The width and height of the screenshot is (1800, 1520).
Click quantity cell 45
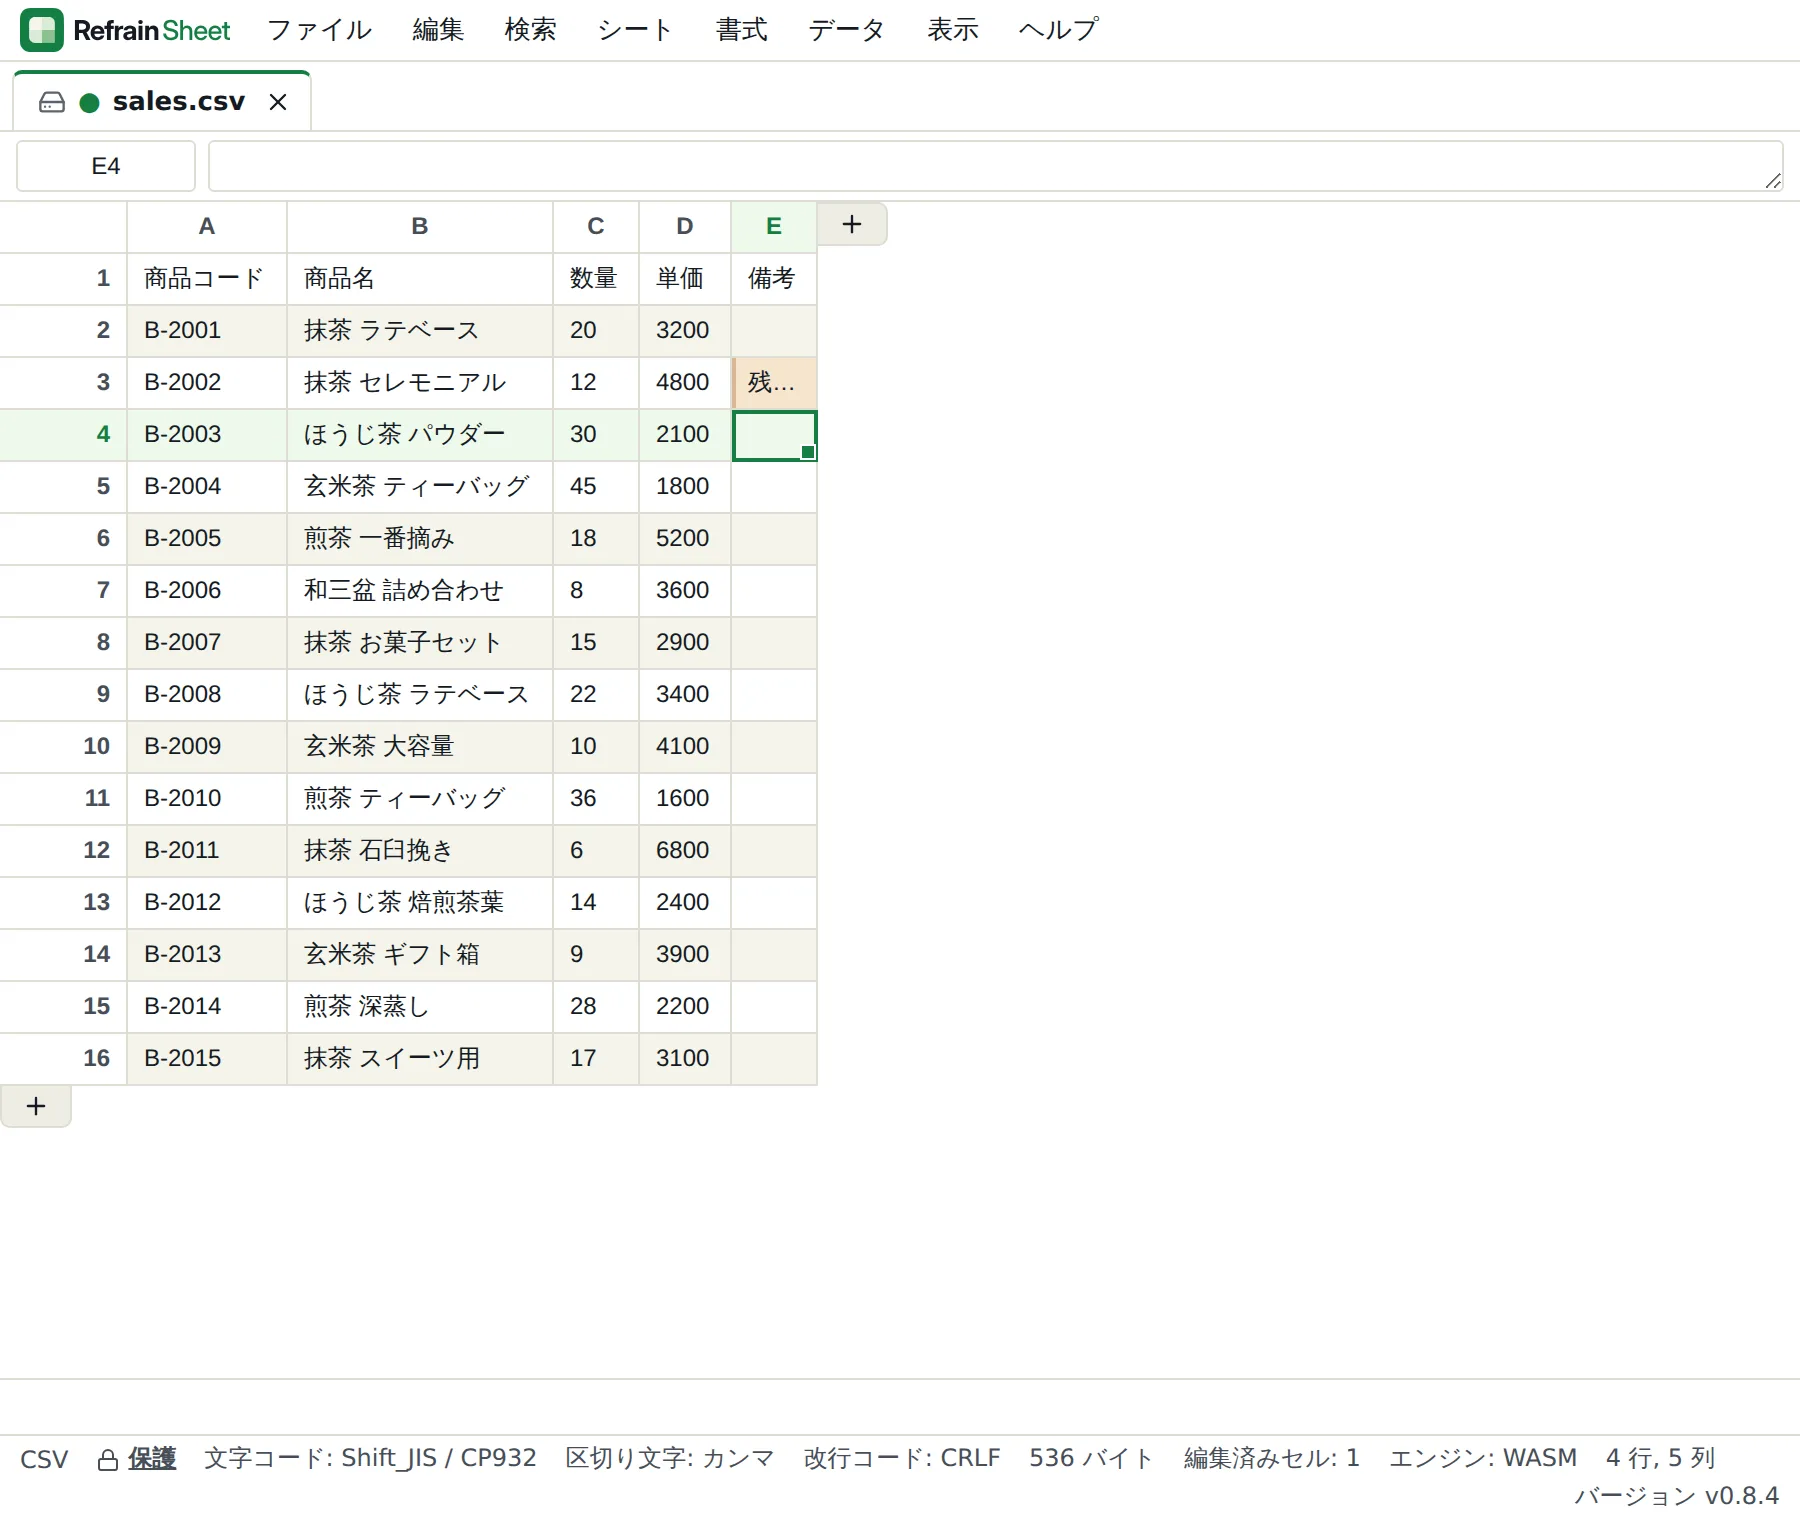tap(596, 486)
